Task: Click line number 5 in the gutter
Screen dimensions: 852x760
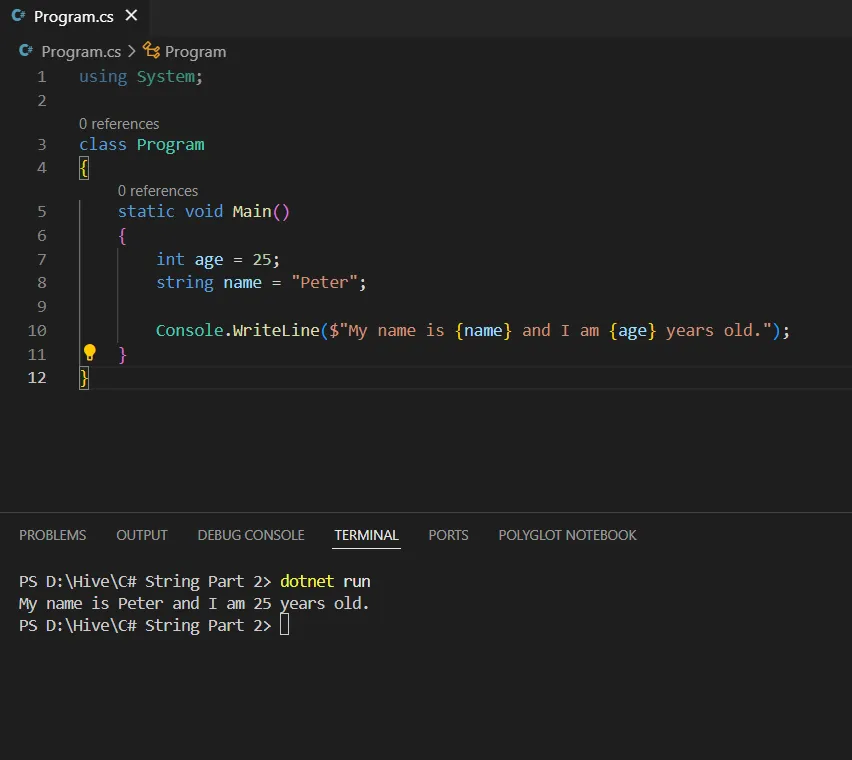Action: tap(42, 211)
